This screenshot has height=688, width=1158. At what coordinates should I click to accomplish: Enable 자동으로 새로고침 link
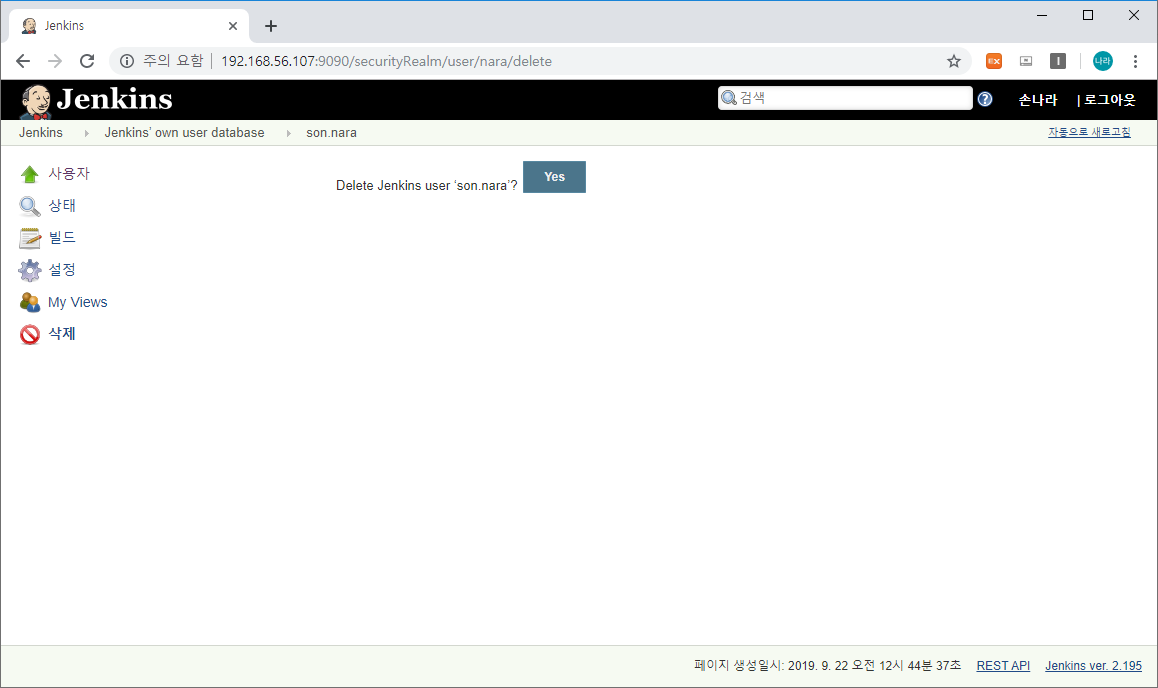pos(1089,132)
